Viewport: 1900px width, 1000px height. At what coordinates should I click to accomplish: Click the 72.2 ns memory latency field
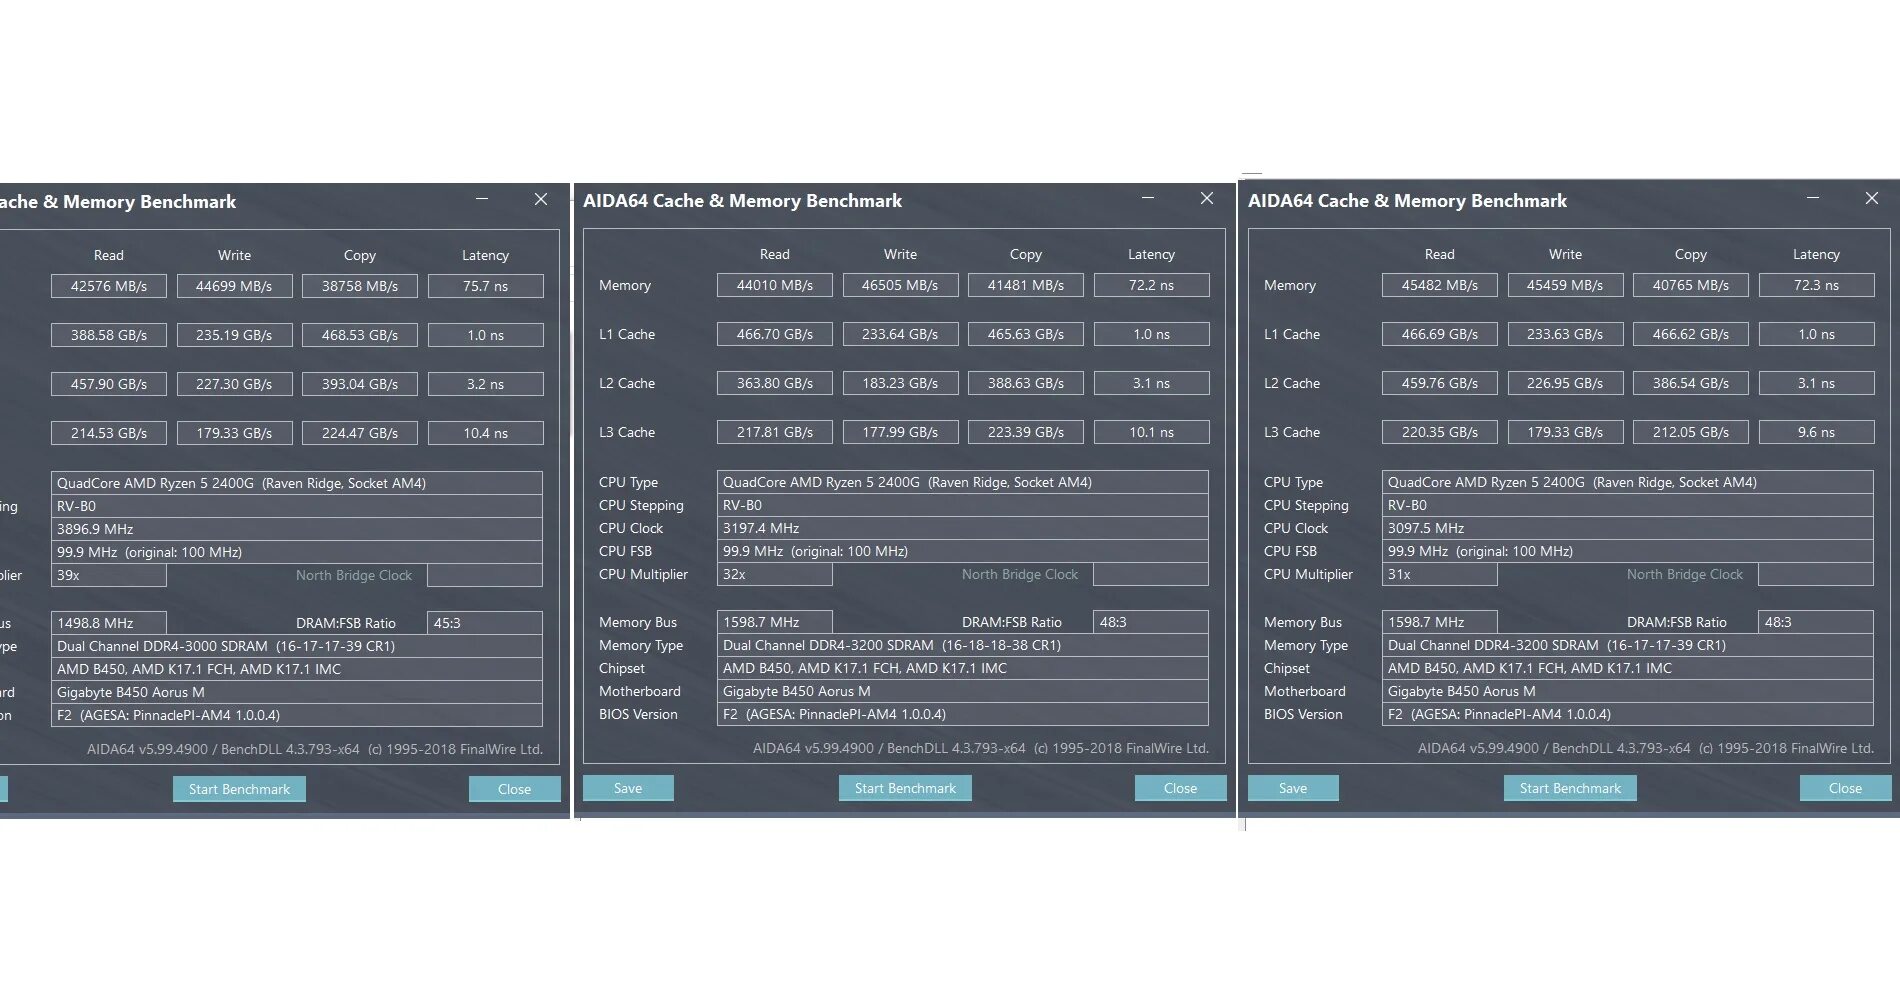[1152, 285]
